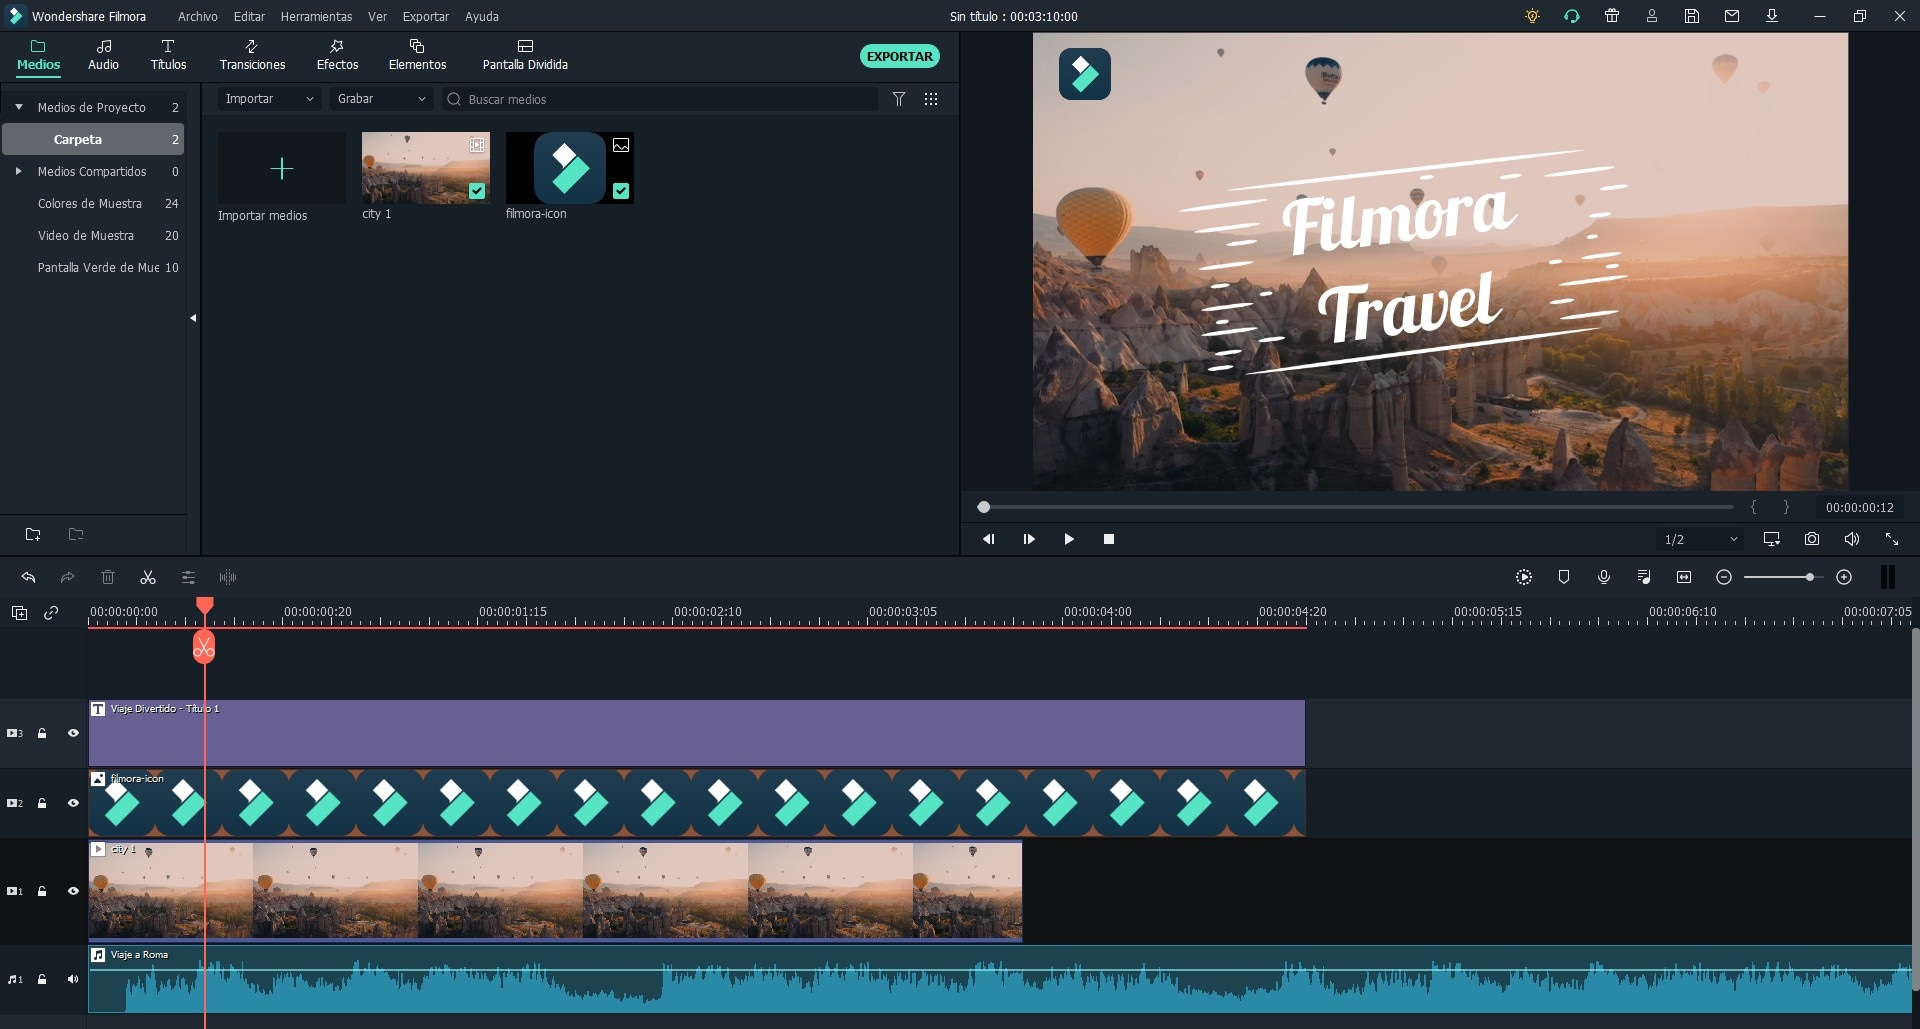Click Importar medios plus tile
Viewport: 1920px width, 1029px height.
[282, 168]
